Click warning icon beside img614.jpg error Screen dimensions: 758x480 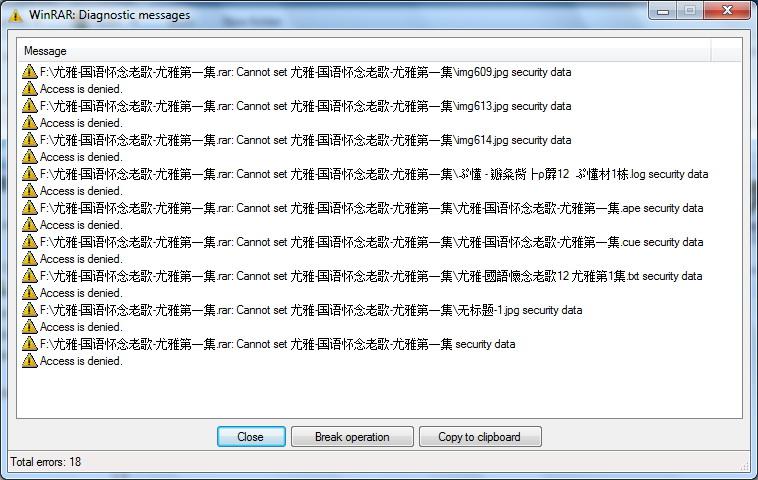coord(29,140)
